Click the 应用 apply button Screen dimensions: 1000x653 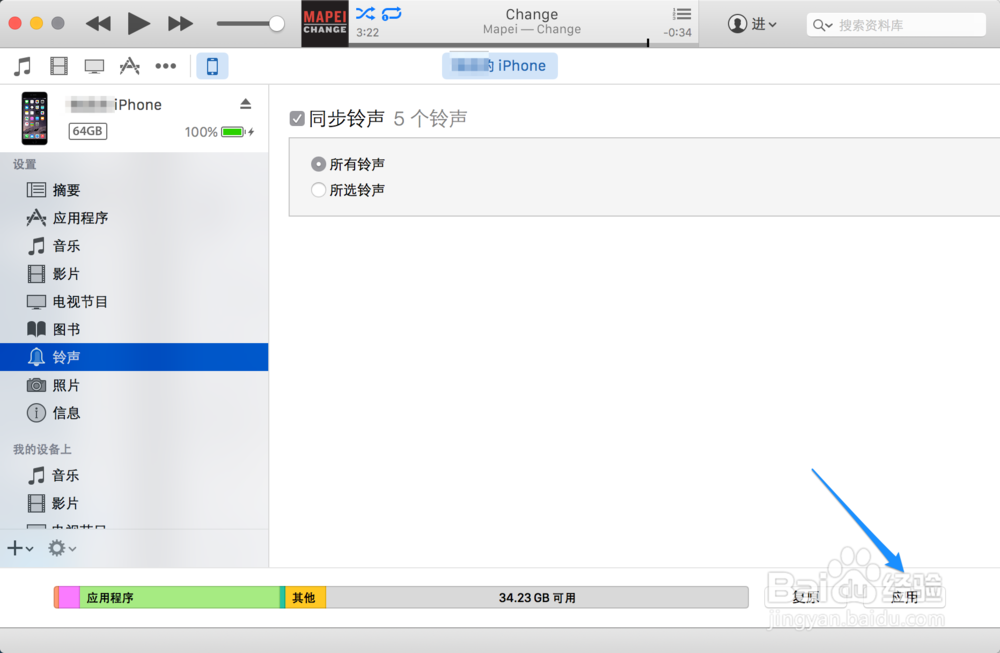point(904,598)
